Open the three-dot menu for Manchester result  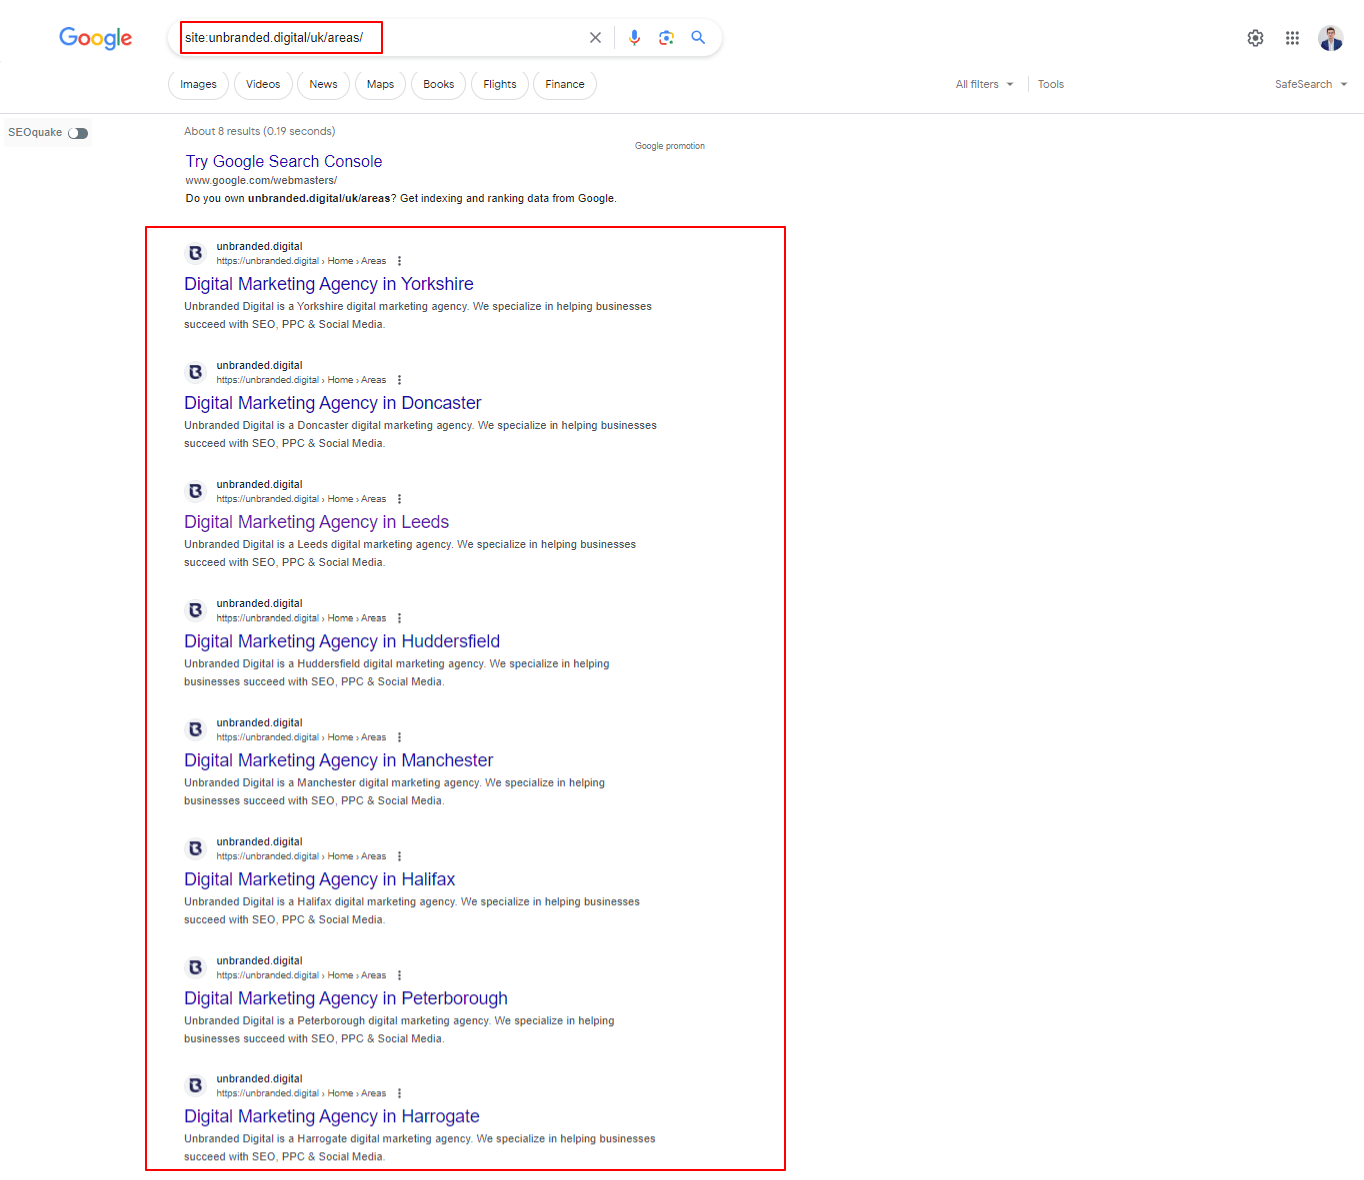pyautogui.click(x=399, y=737)
